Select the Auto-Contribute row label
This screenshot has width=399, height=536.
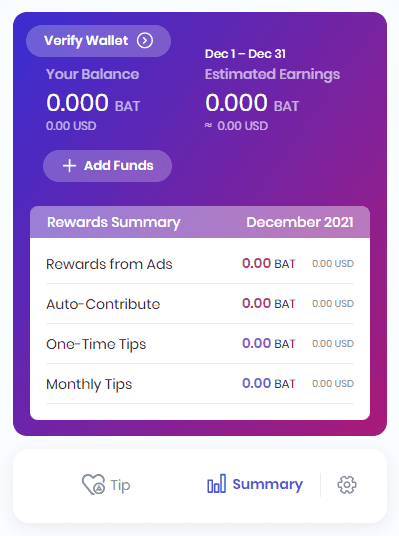click(103, 304)
